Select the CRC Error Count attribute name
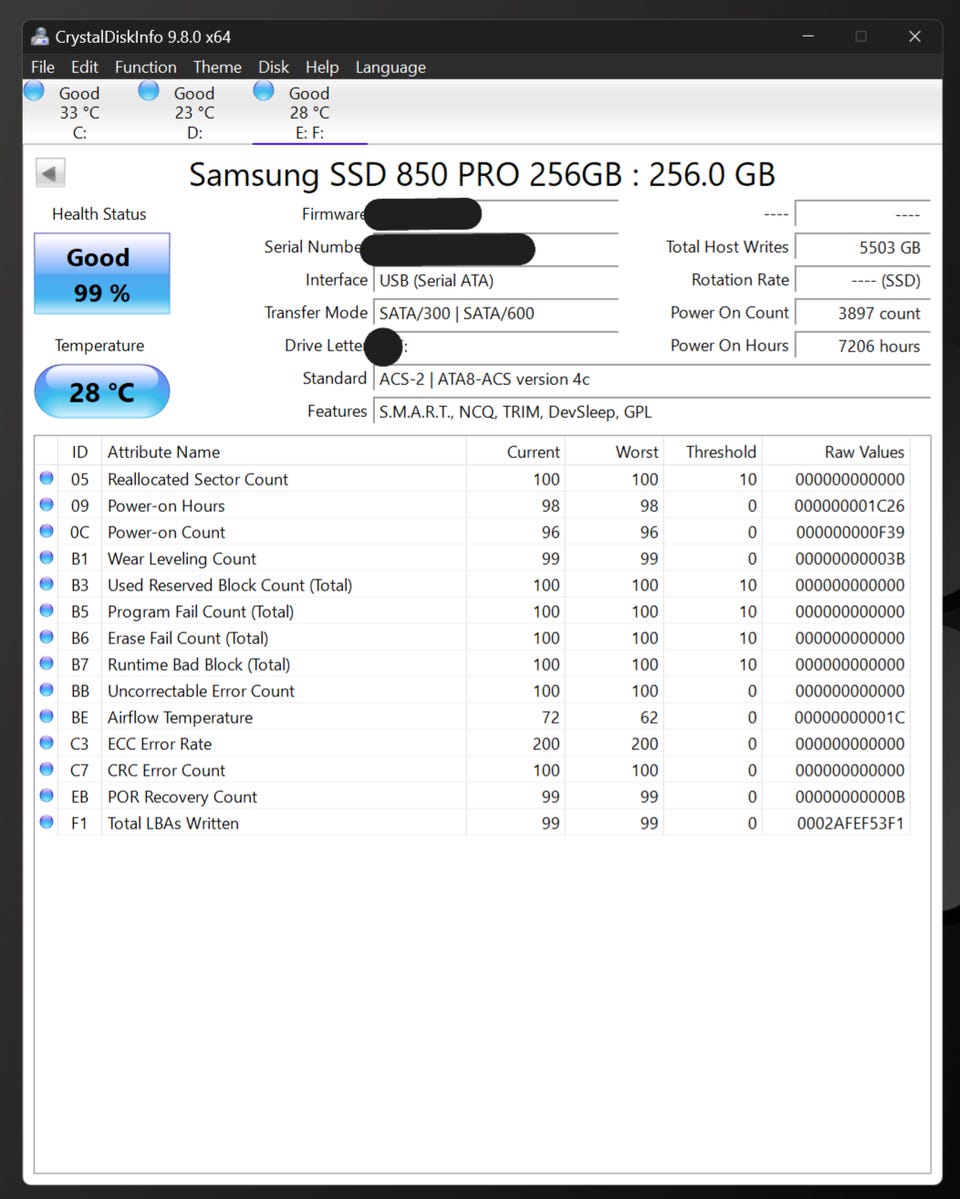960x1199 pixels. coord(166,770)
